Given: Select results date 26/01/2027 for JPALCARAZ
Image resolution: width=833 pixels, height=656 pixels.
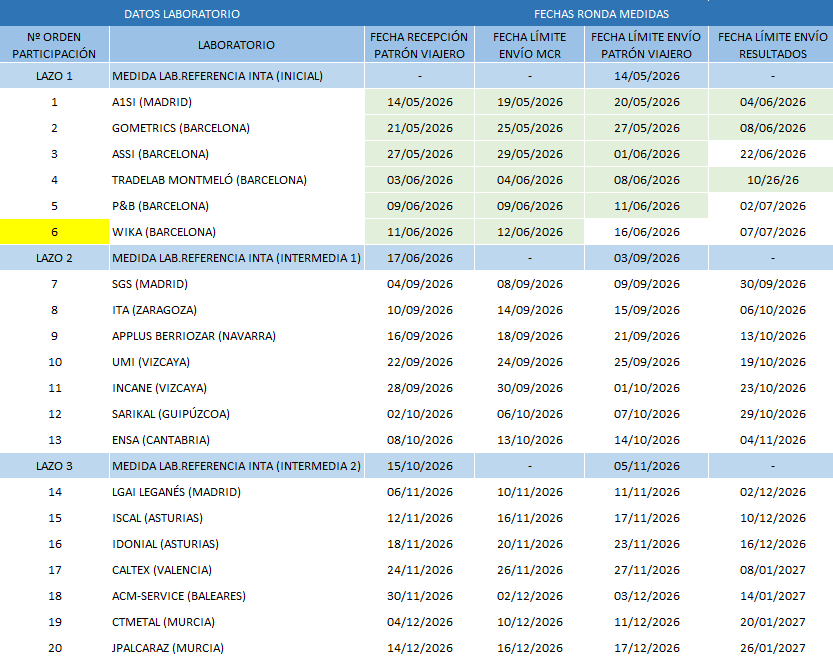Looking at the screenshot, I should pos(772,648).
